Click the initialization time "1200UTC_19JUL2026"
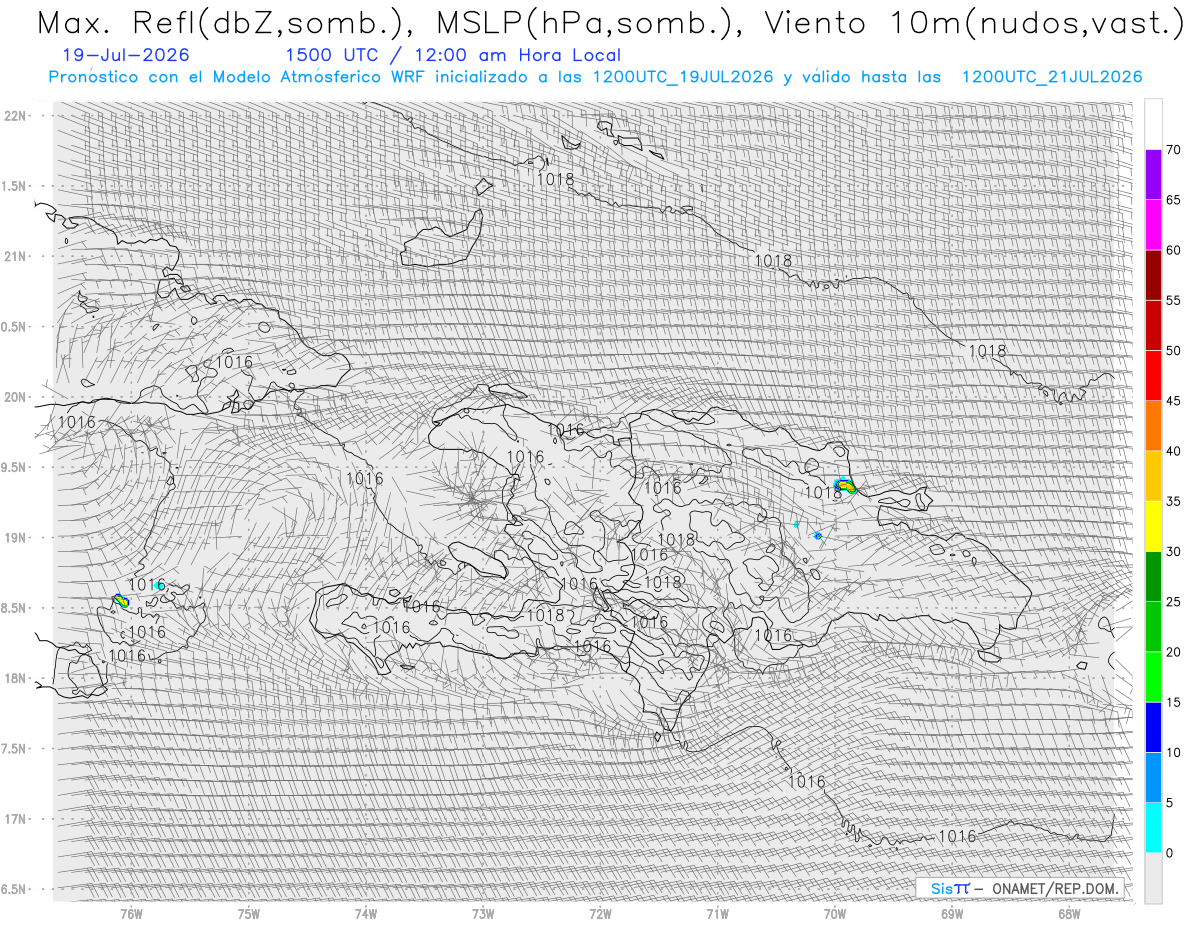The width and height of the screenshot is (1200, 927). (683, 77)
